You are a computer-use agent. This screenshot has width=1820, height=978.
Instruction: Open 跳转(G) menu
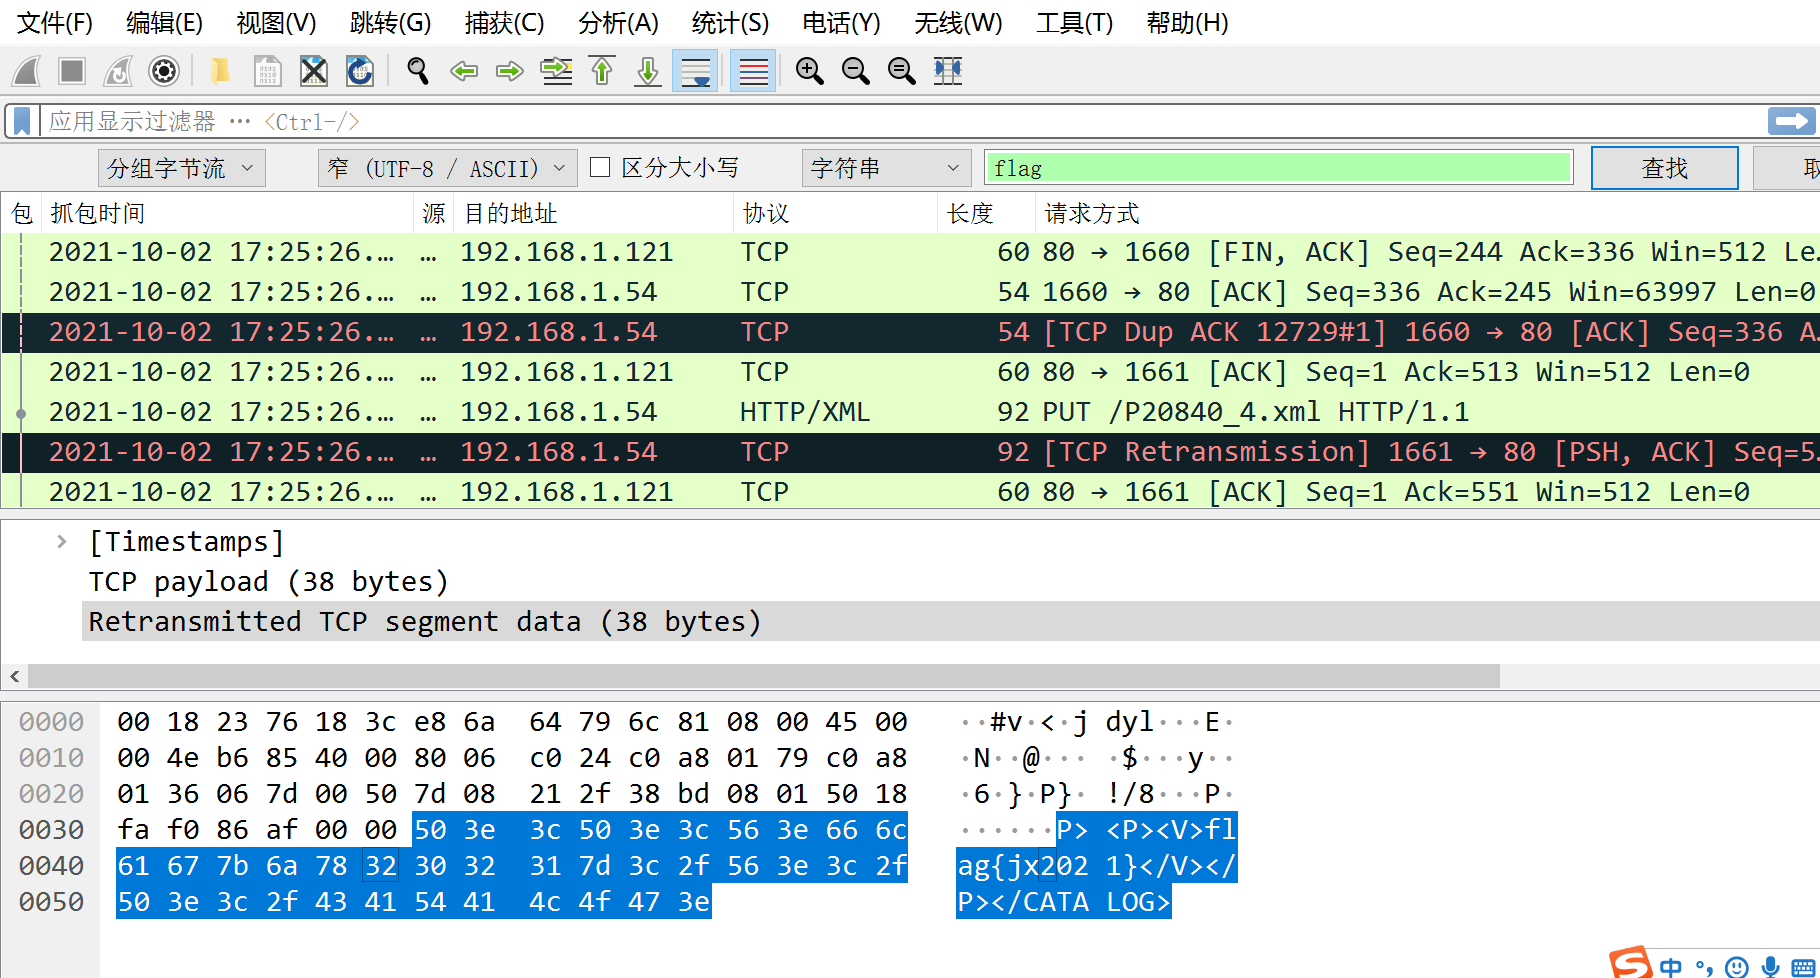click(x=390, y=23)
